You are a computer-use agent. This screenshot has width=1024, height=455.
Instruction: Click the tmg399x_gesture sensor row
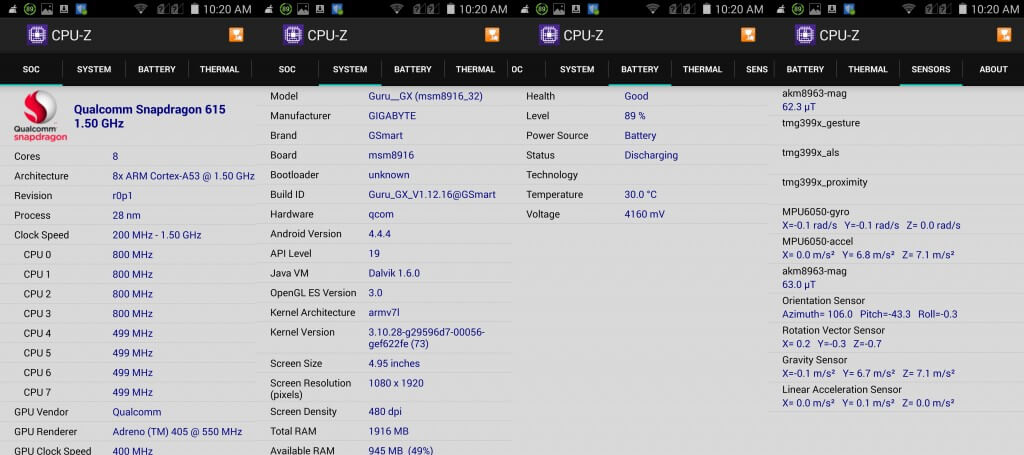click(x=896, y=130)
